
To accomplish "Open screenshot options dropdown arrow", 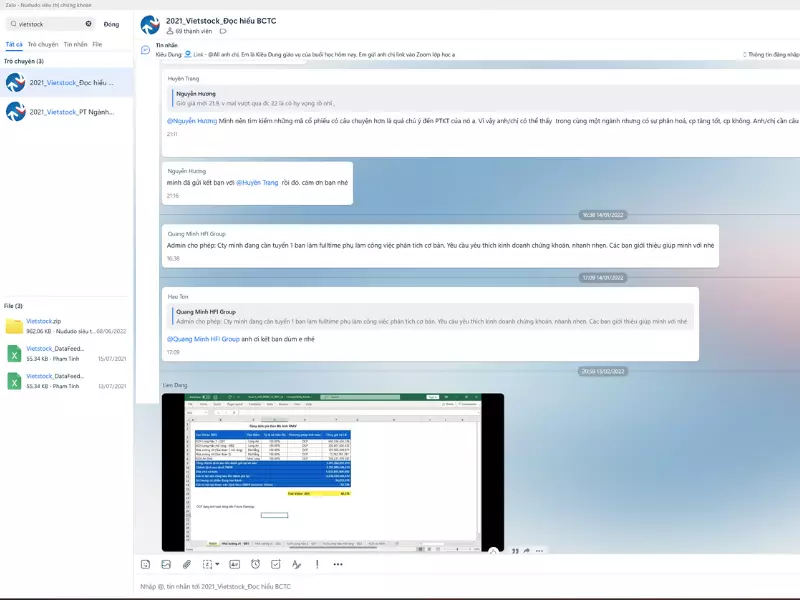I will 217,564.
